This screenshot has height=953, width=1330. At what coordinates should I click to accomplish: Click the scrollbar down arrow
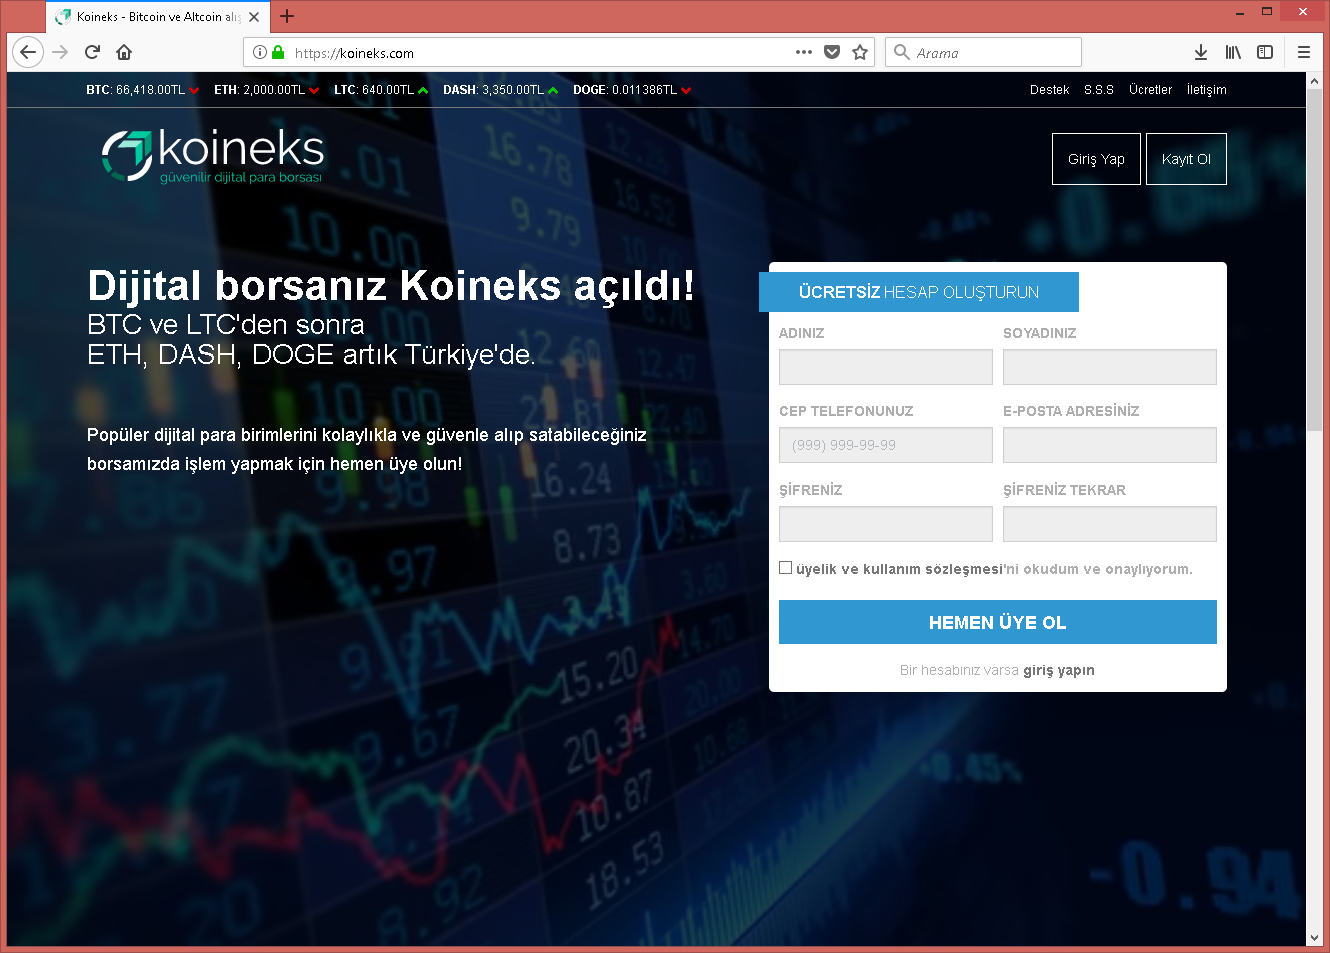pyautogui.click(x=1314, y=938)
